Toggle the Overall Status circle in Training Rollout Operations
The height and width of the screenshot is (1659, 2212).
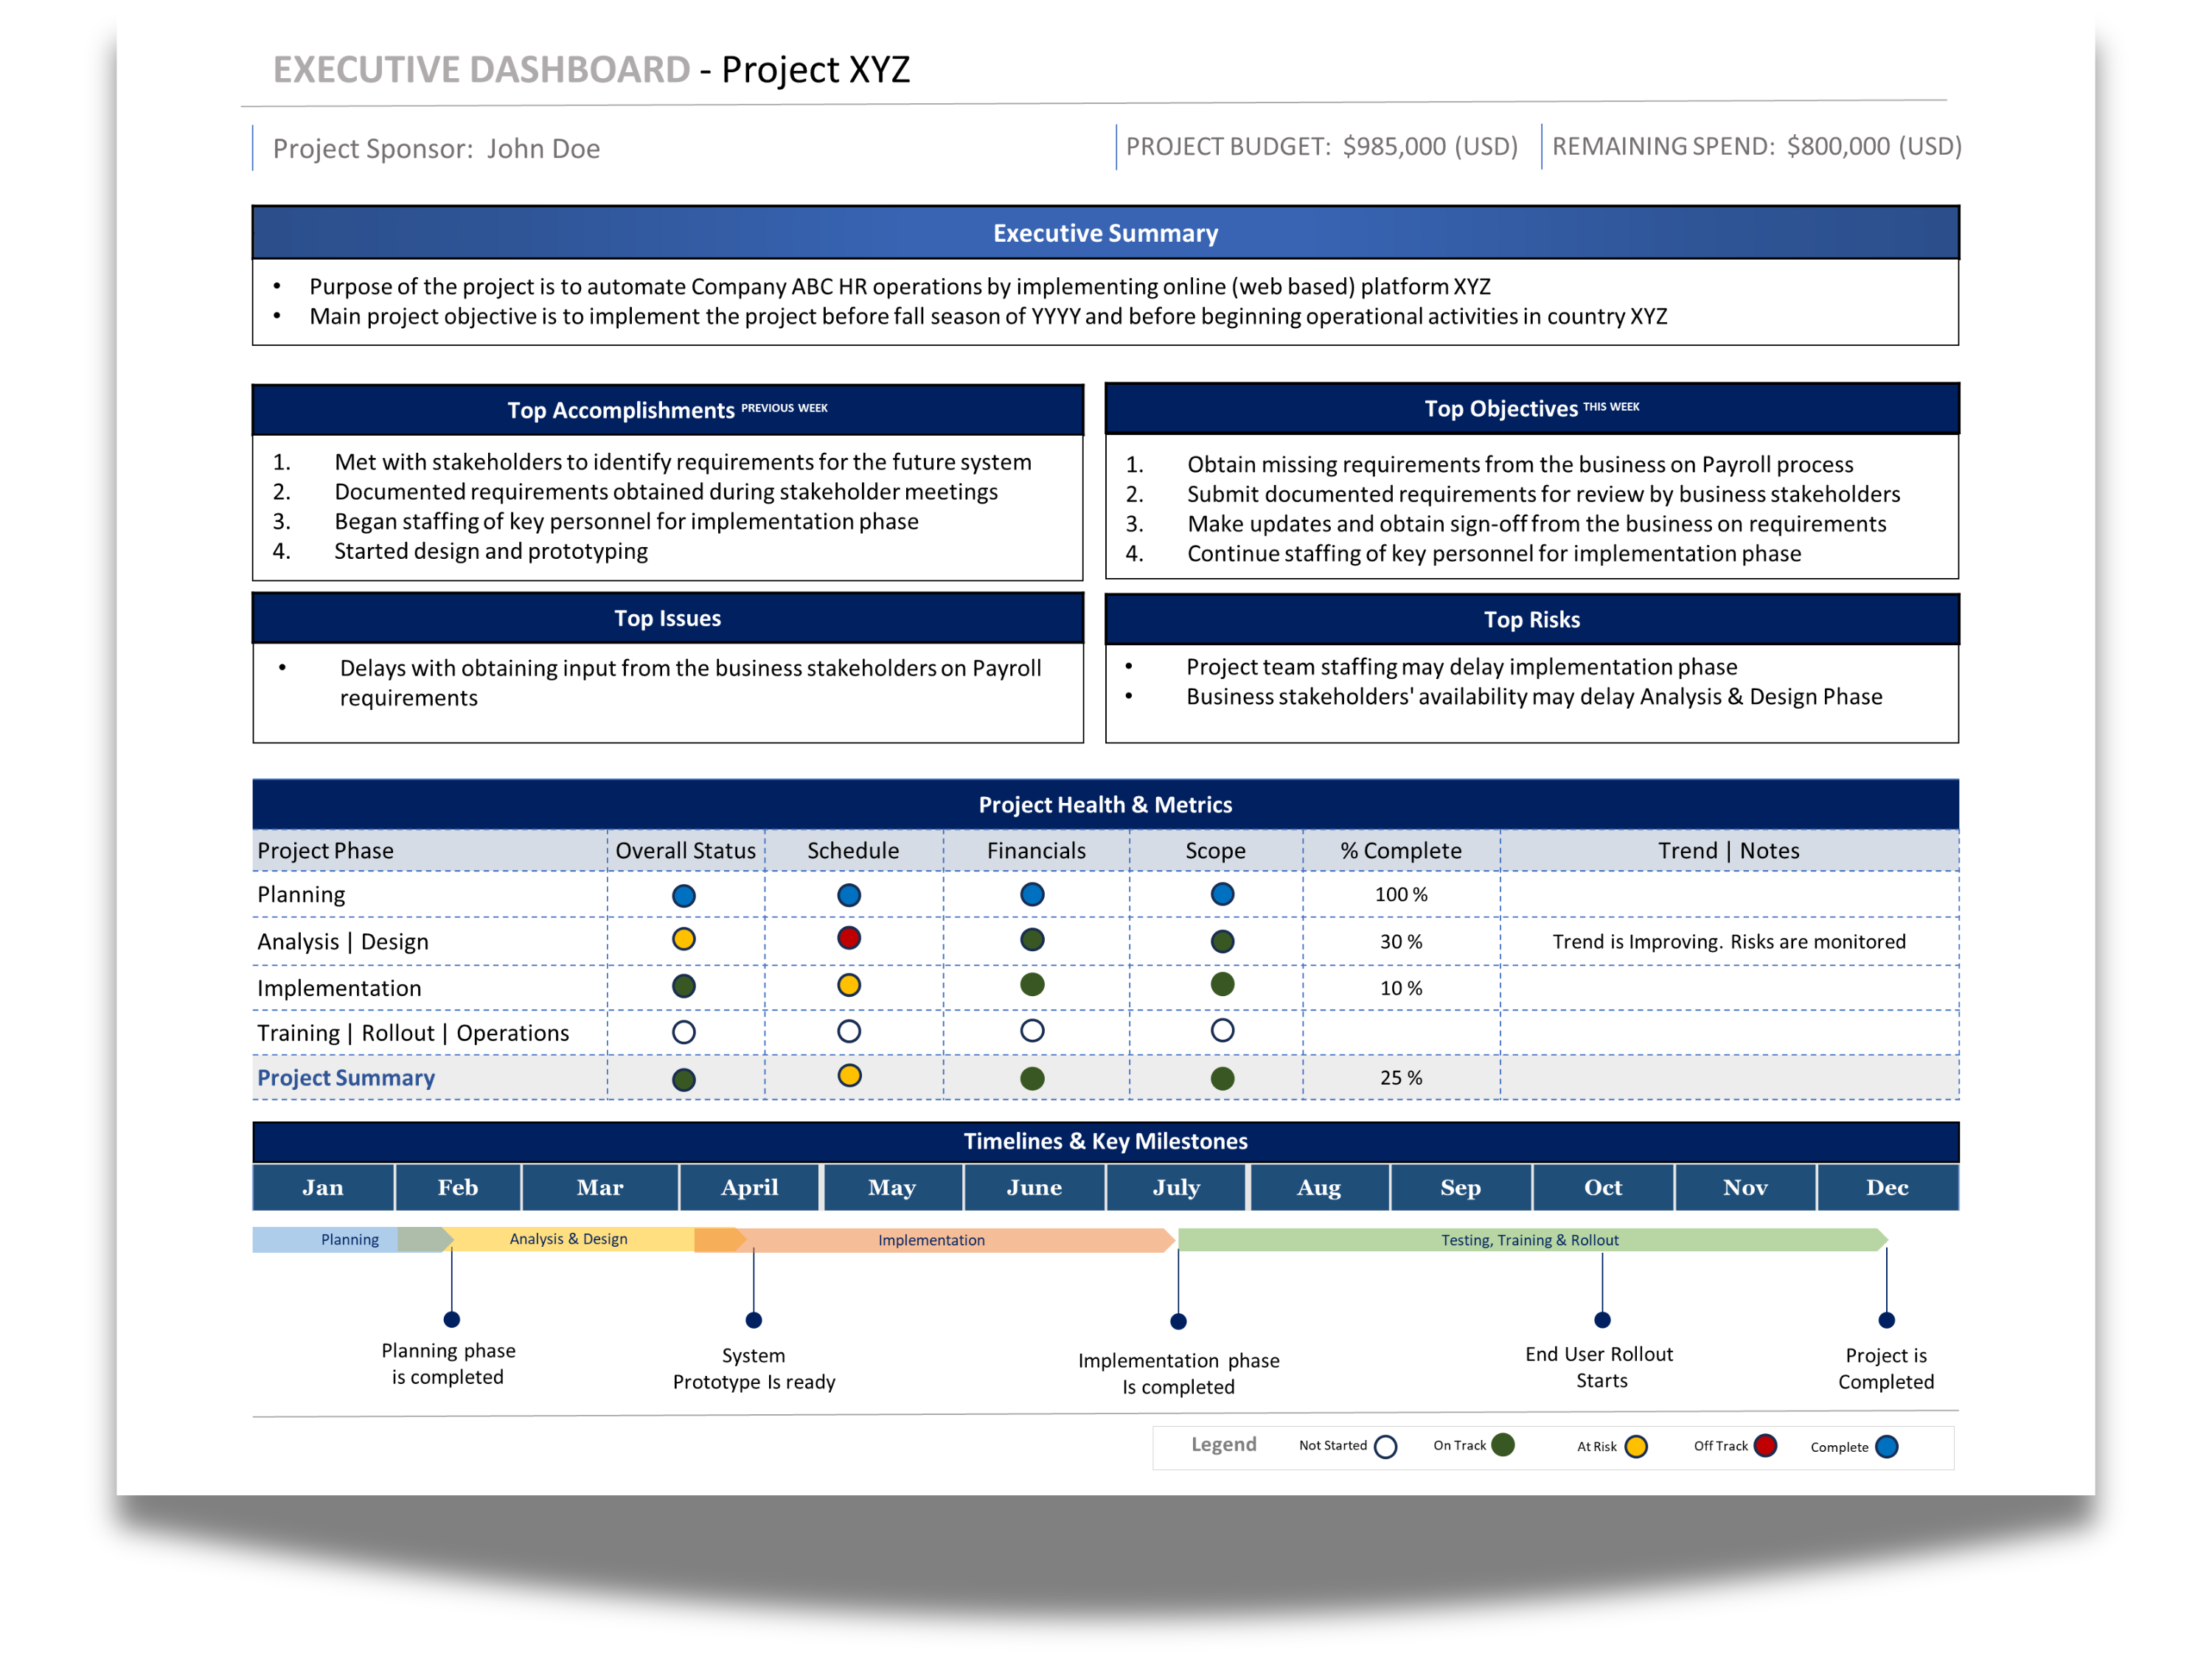coord(684,1032)
